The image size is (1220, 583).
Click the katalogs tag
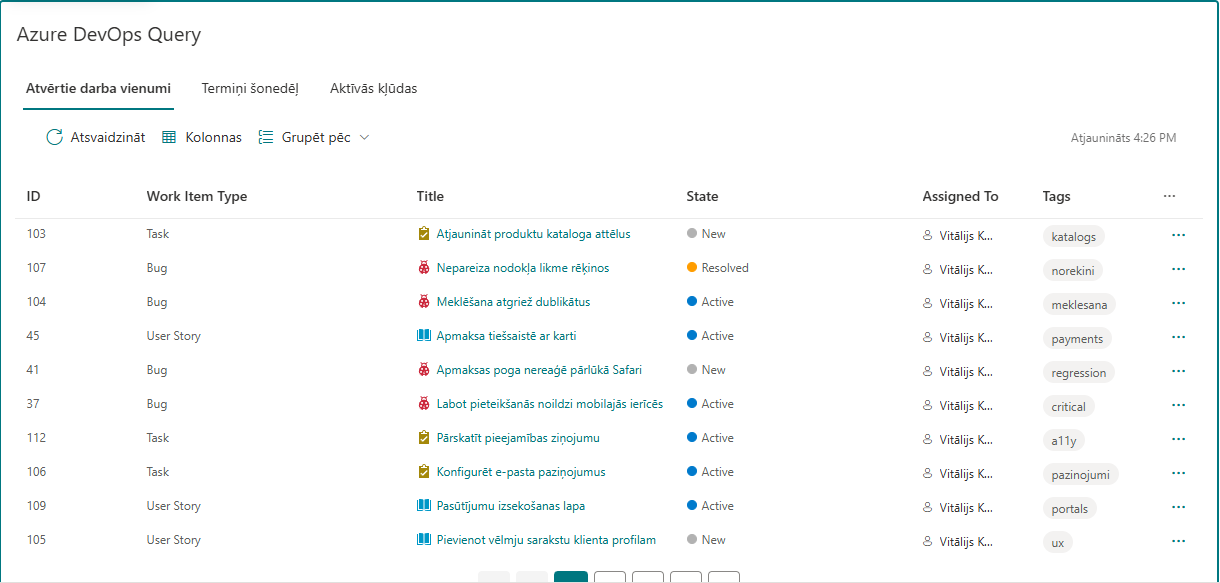pyautogui.click(x=1073, y=237)
